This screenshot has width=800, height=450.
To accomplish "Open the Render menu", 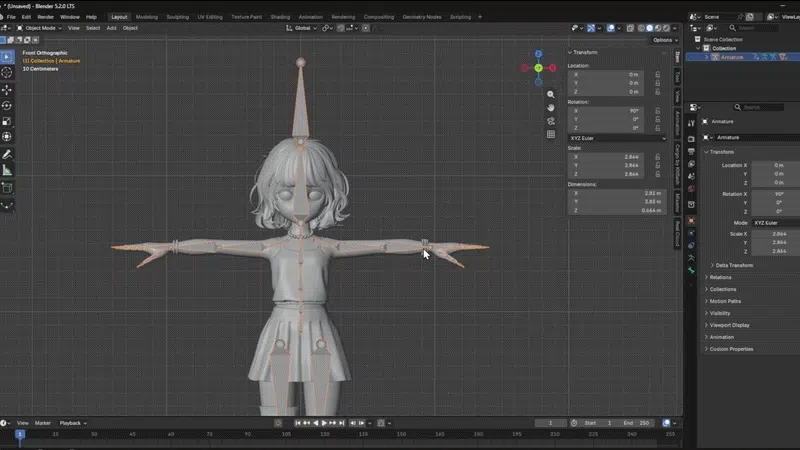I will pyautogui.click(x=45, y=17).
